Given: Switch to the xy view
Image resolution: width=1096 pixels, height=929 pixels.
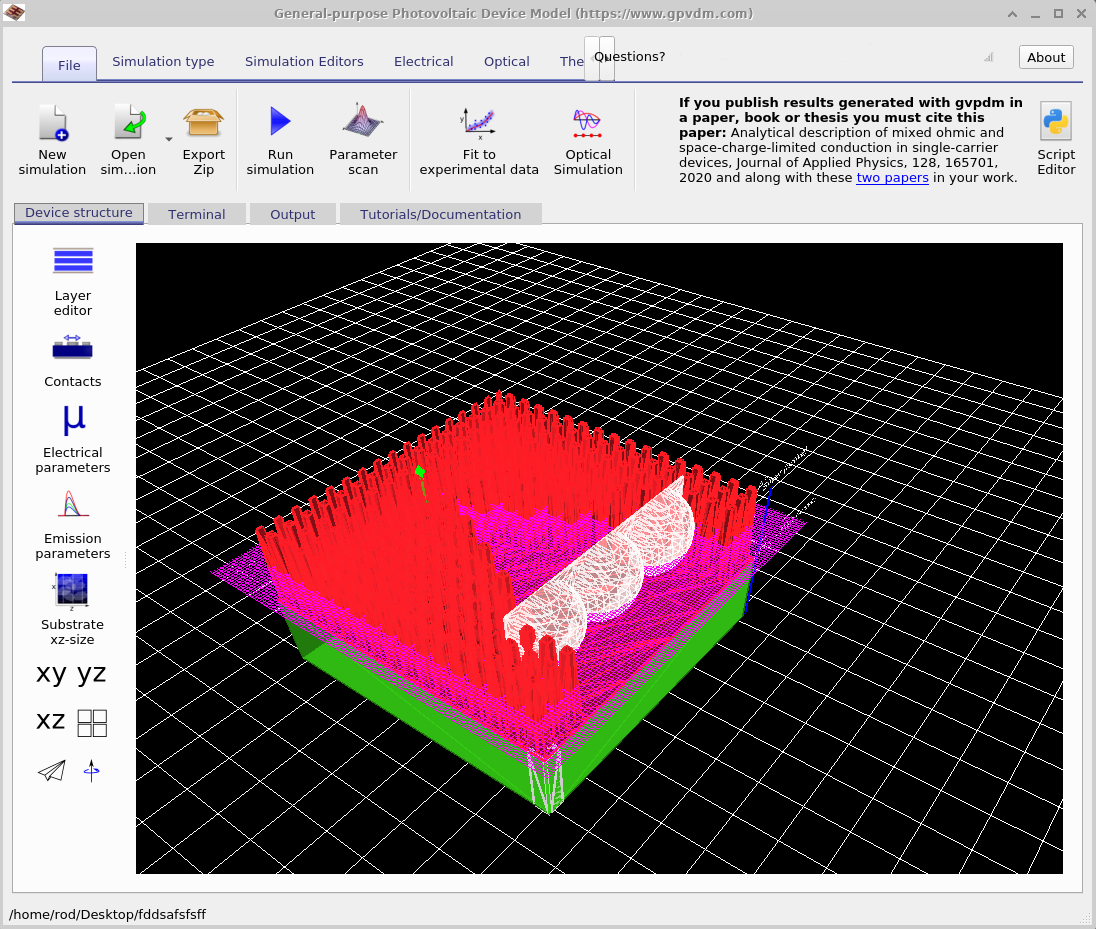Looking at the screenshot, I should click(48, 673).
